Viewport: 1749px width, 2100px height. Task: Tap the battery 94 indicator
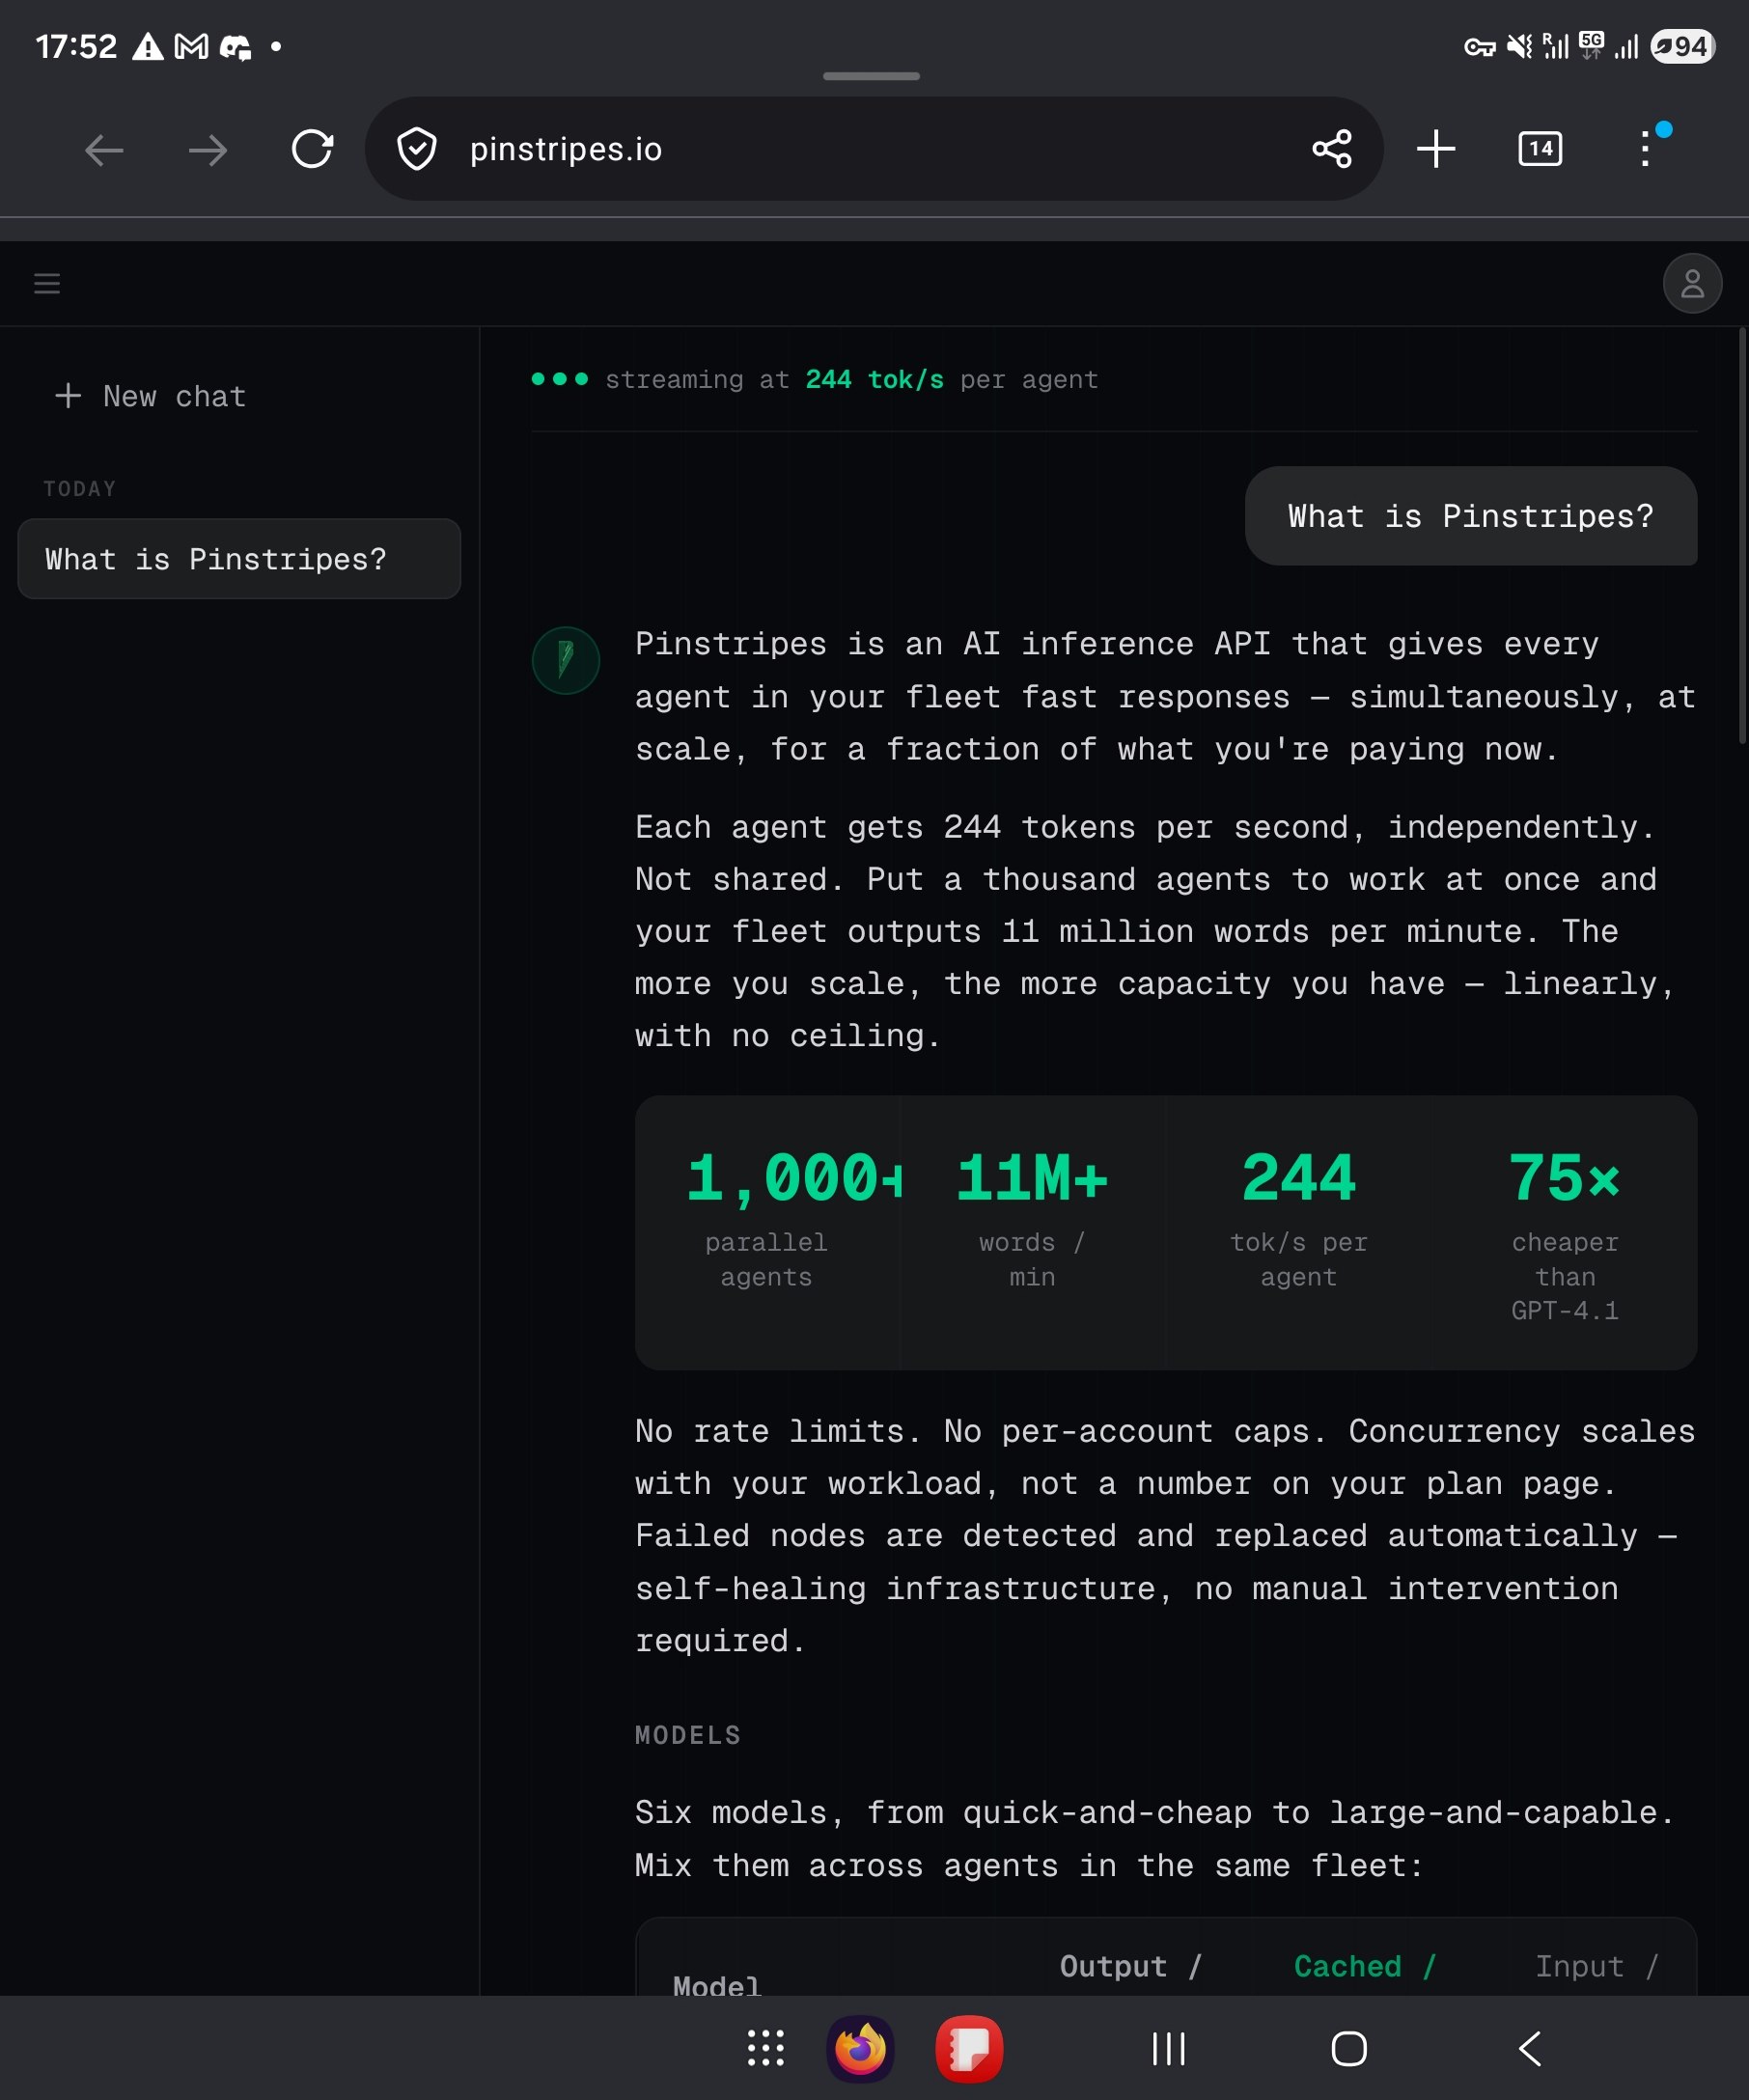click(x=1682, y=46)
